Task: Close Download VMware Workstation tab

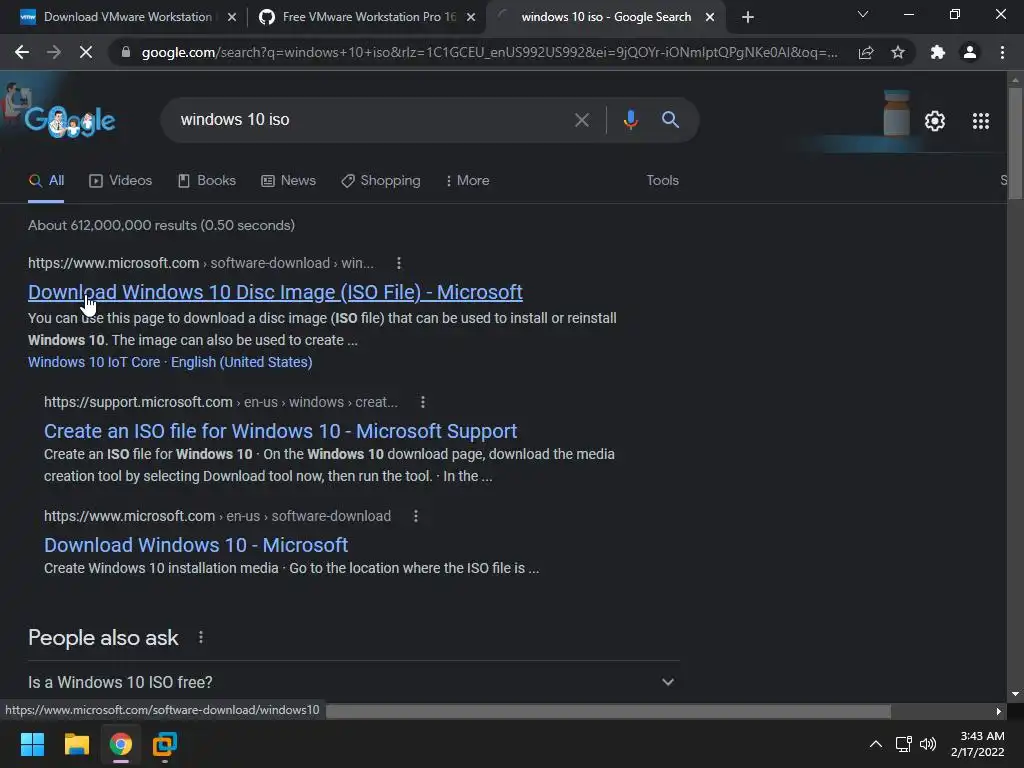Action: (231, 17)
